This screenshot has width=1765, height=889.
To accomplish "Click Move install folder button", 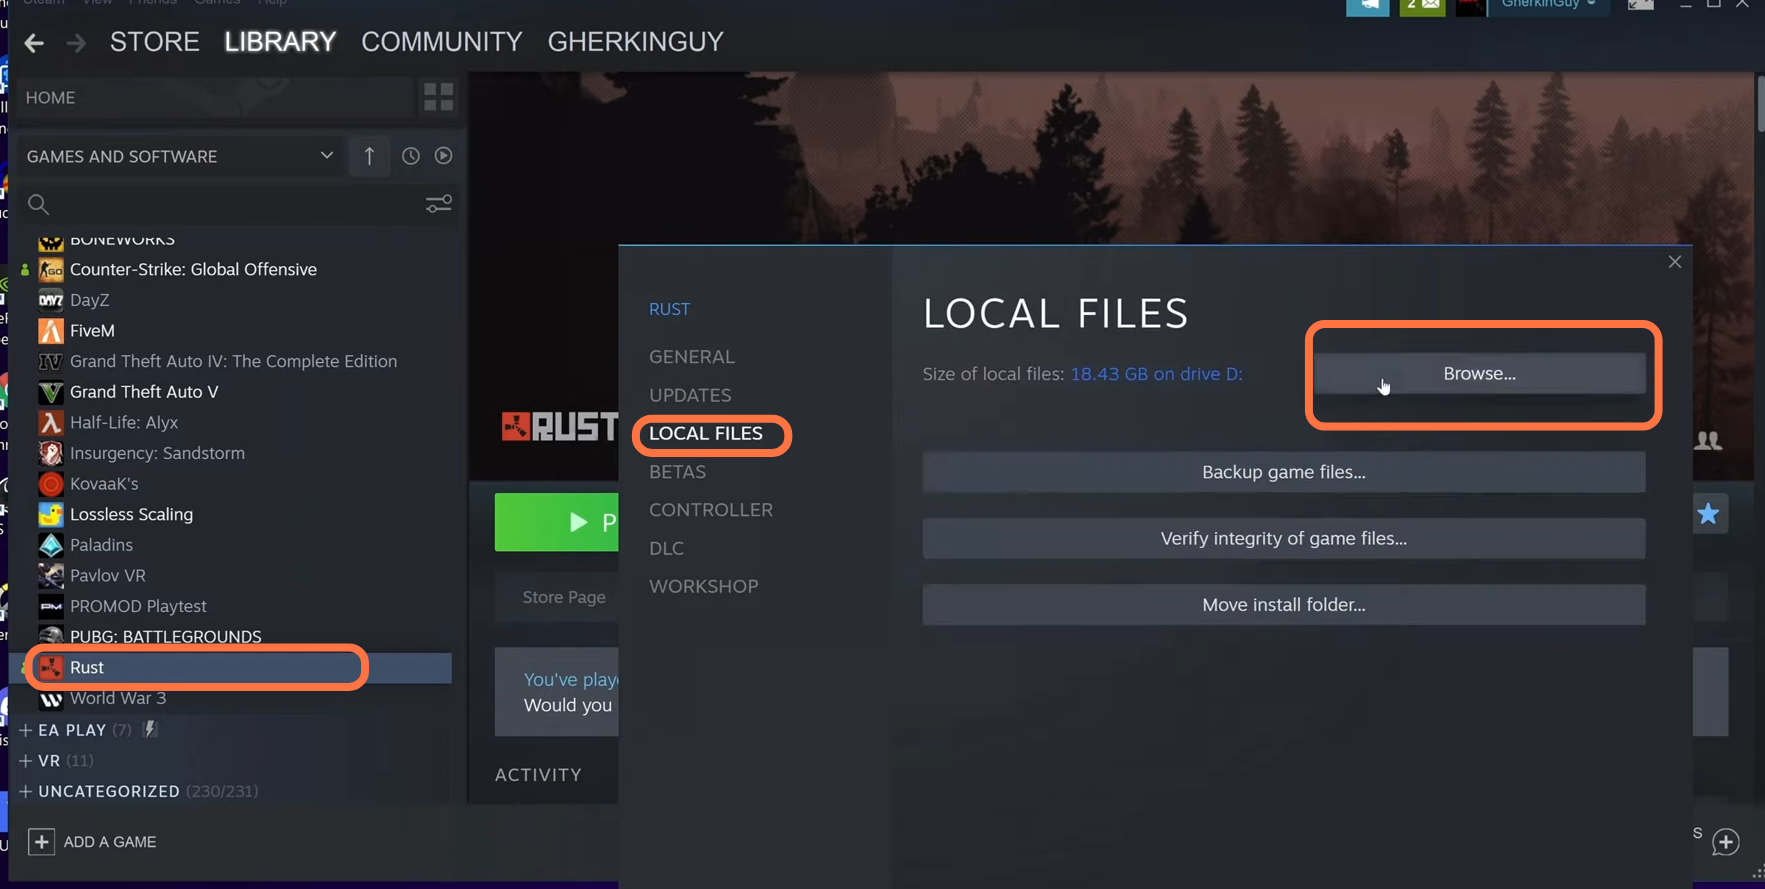I will point(1283,604).
